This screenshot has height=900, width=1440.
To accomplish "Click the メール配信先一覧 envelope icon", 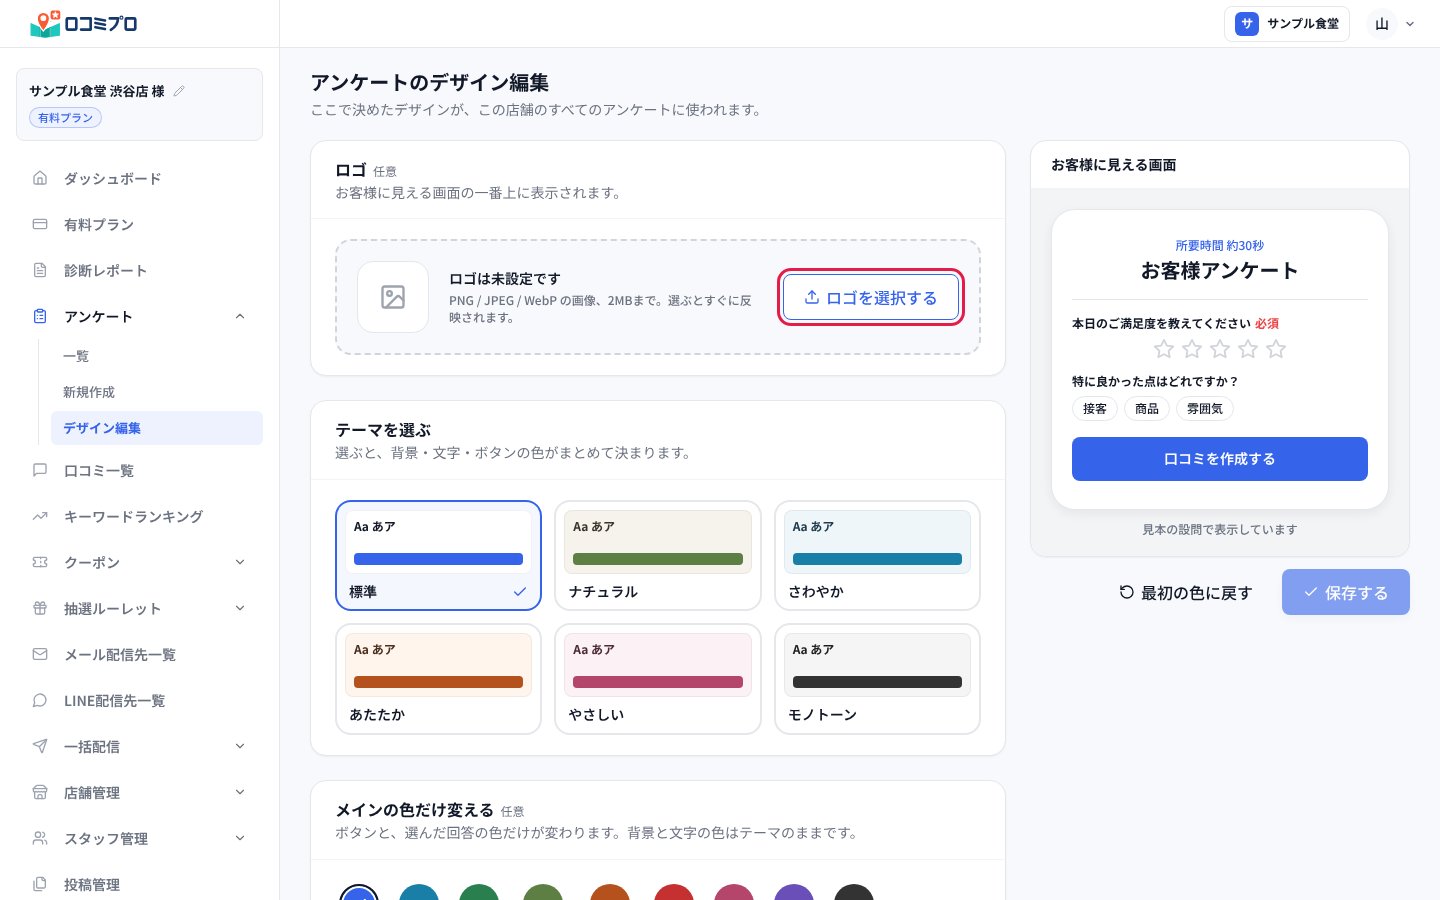I will click(x=40, y=654).
